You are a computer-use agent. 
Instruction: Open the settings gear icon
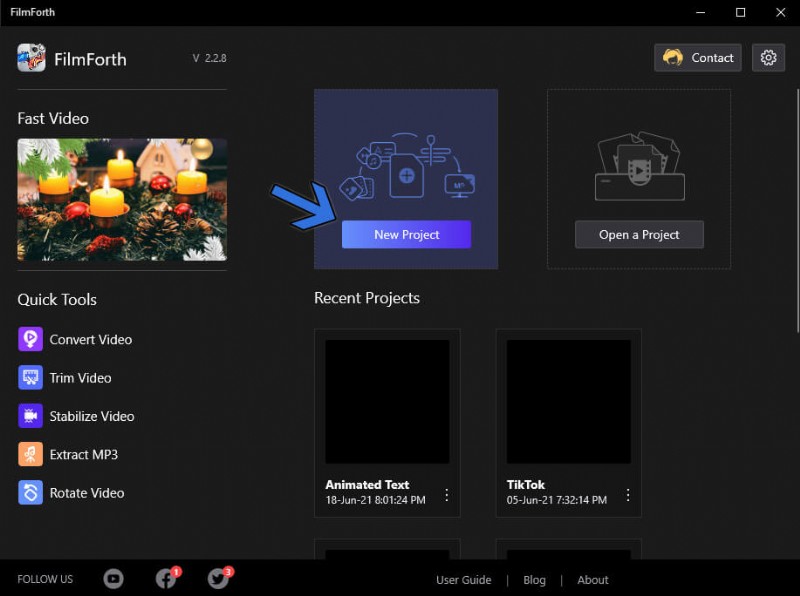[x=768, y=58]
